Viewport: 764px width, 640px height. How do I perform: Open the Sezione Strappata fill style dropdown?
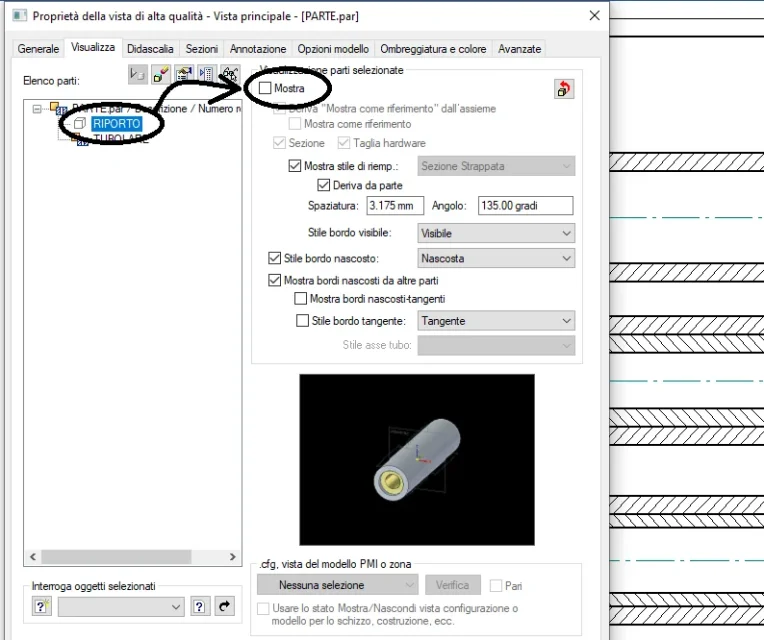(496, 166)
